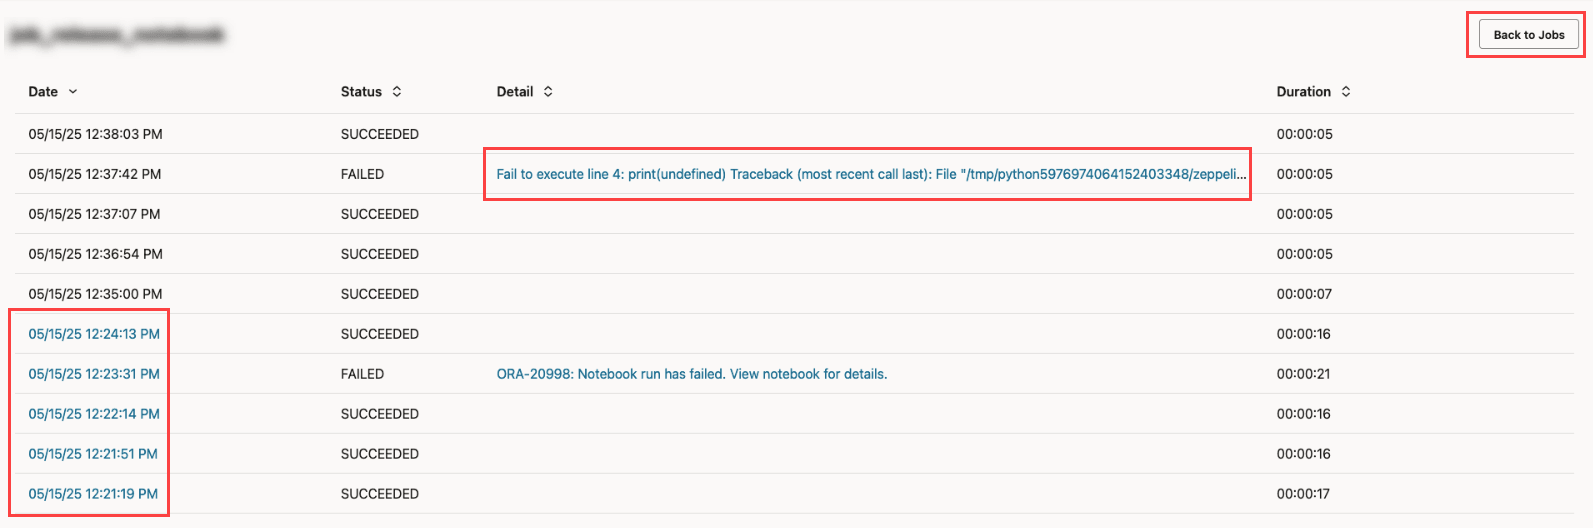Click the sort chevron beside Date header
This screenshot has width=1593, height=528.
pos(73,92)
